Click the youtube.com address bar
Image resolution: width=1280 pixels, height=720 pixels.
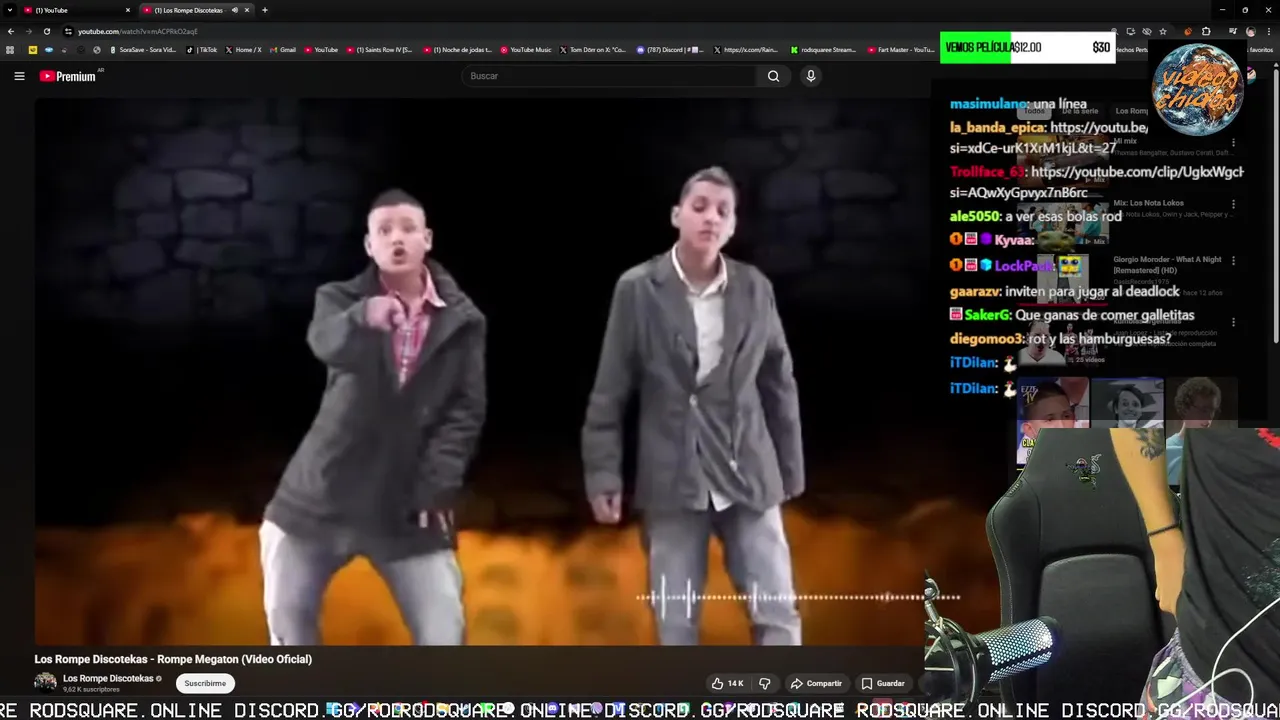point(138,31)
